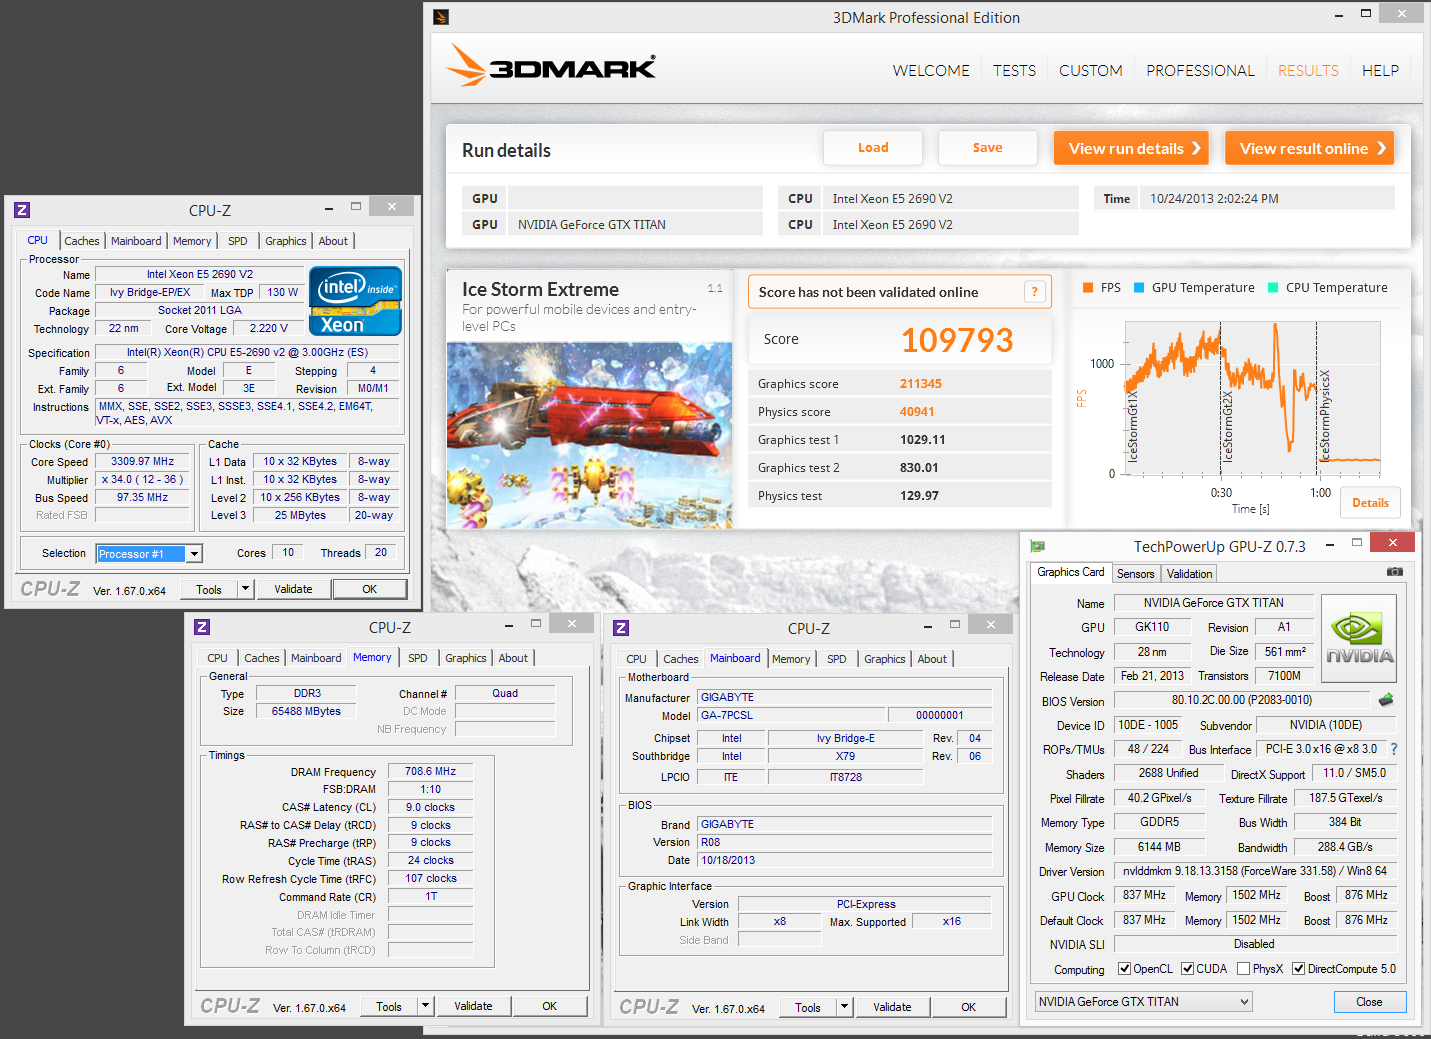The height and width of the screenshot is (1039, 1431).
Task: Click the GPU-Z title bar icon
Action: [x=1038, y=546]
